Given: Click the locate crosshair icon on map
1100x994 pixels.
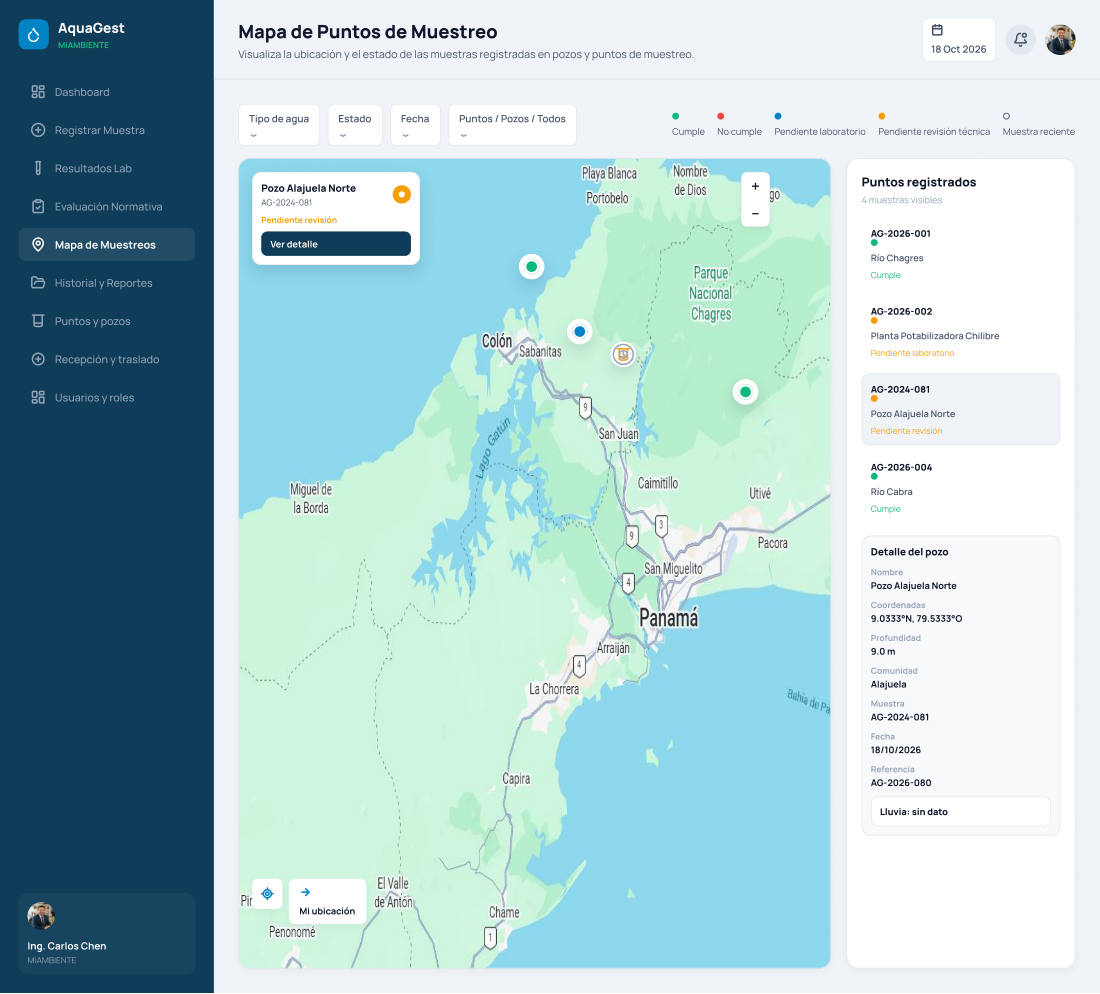Looking at the screenshot, I should (x=267, y=893).
